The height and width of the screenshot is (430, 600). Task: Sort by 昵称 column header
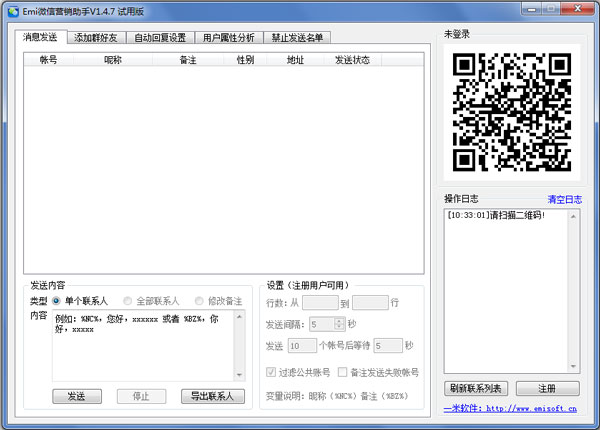[113, 60]
